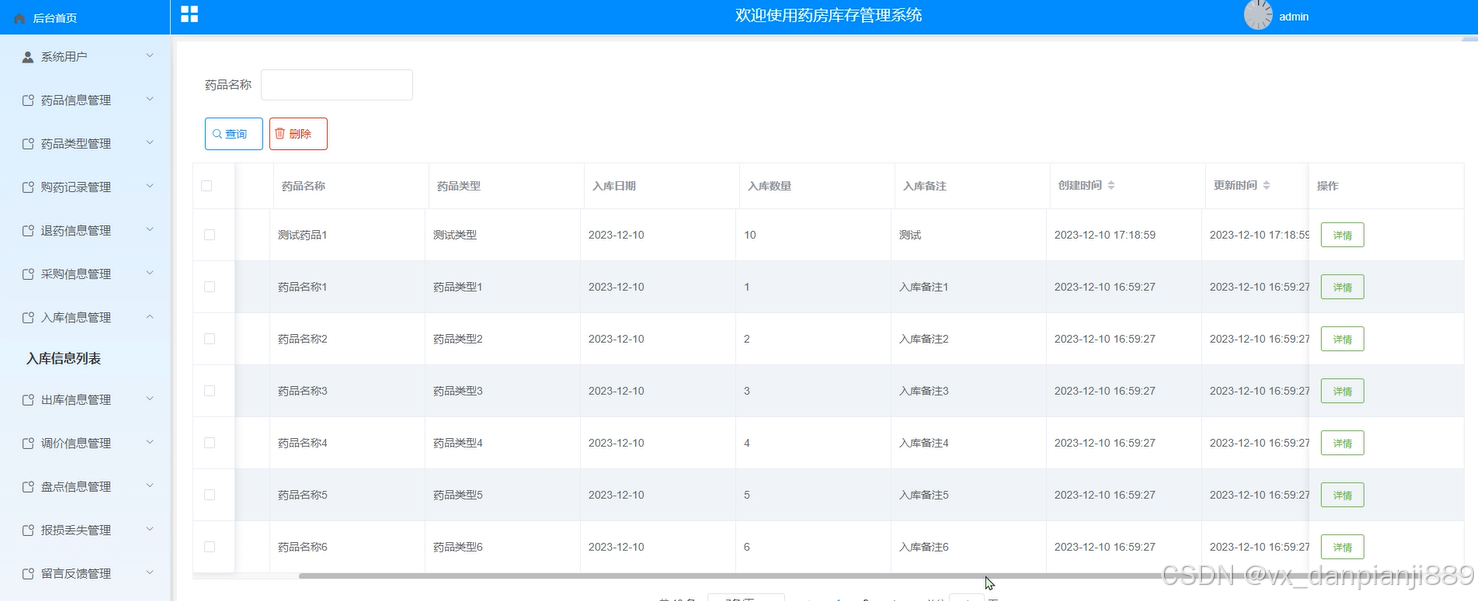Expand 调价信息管理 menu chevron
The height and width of the screenshot is (601, 1478).
[x=150, y=442]
